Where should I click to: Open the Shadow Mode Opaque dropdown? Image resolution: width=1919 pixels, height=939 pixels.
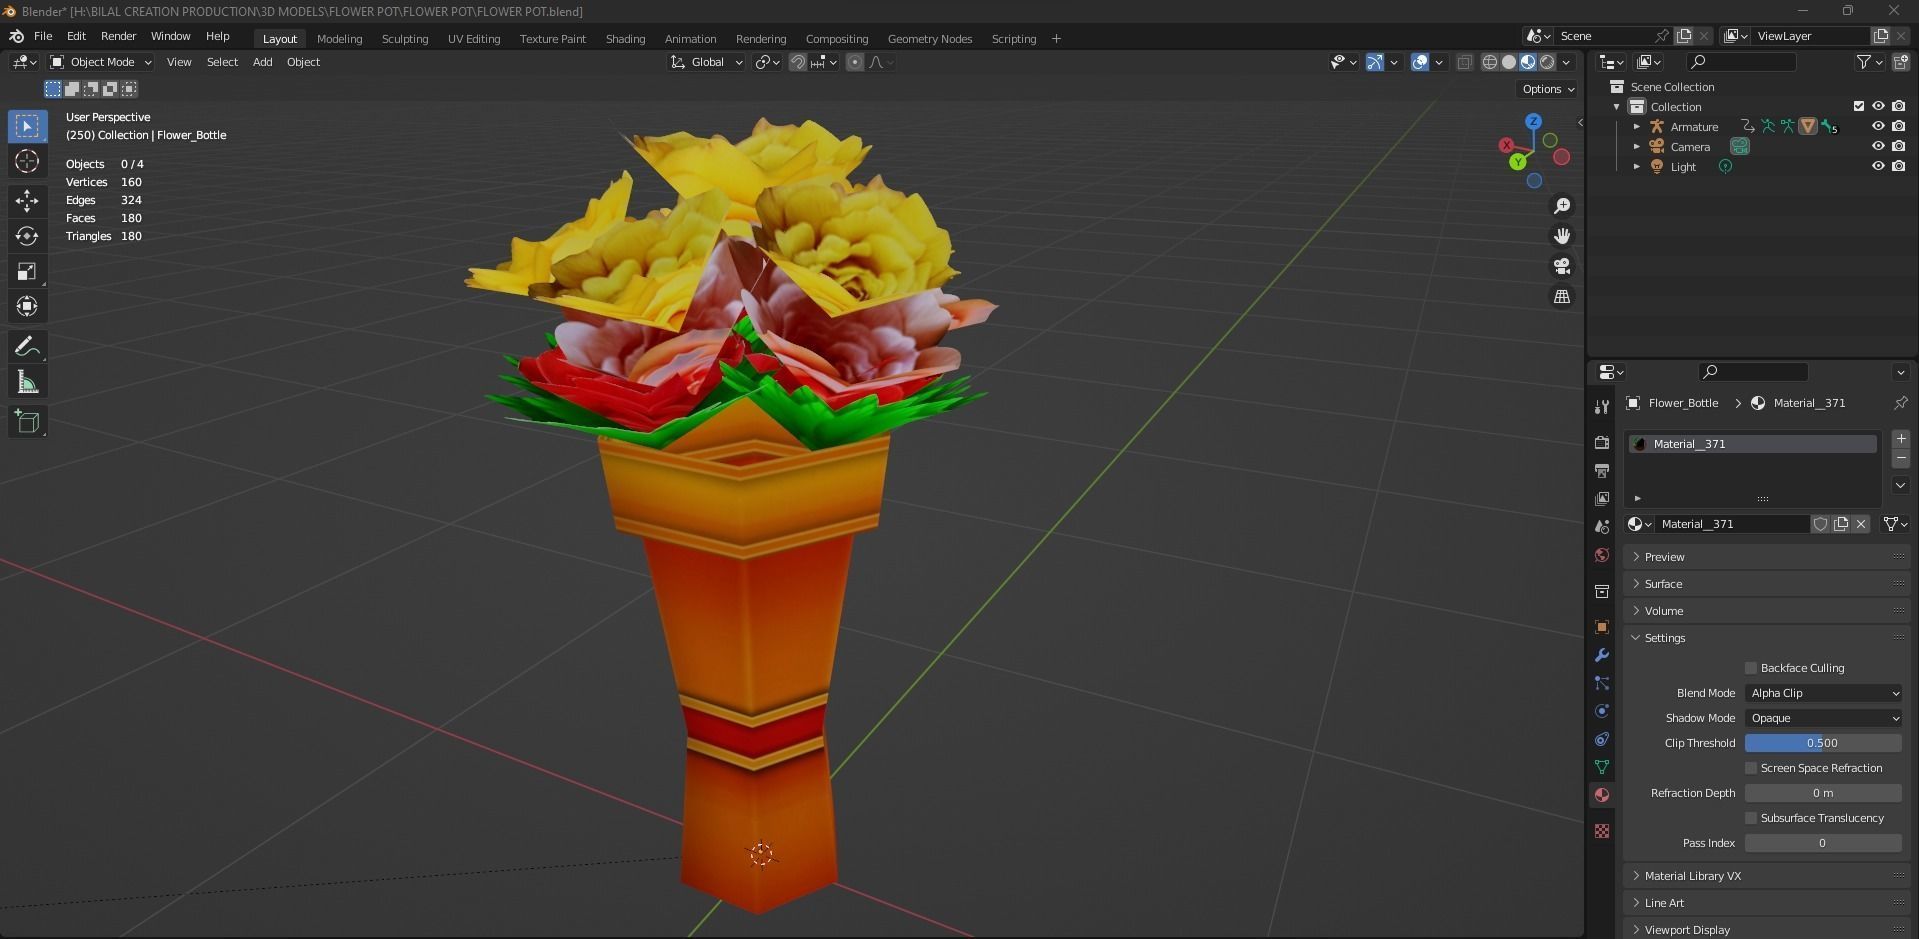pyautogui.click(x=1823, y=718)
